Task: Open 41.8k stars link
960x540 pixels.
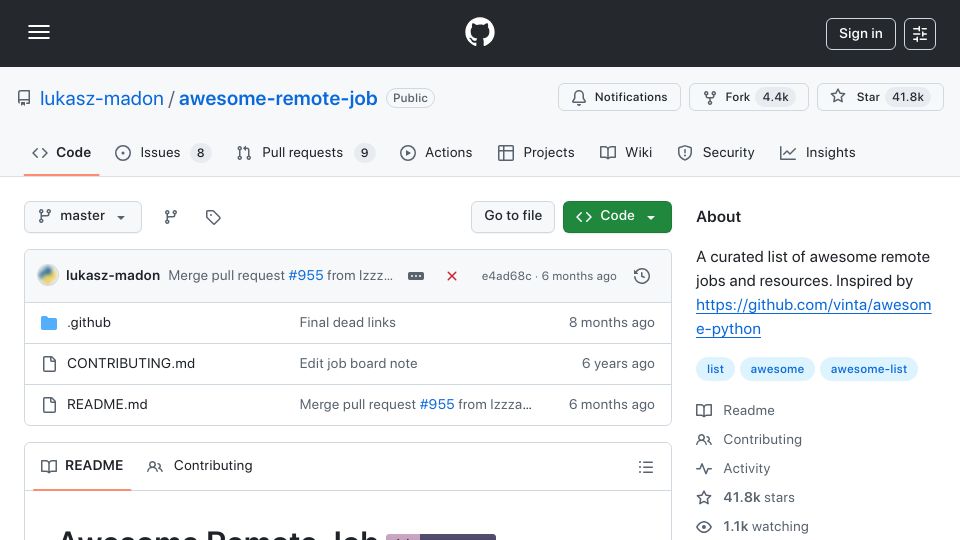Action: point(745,498)
